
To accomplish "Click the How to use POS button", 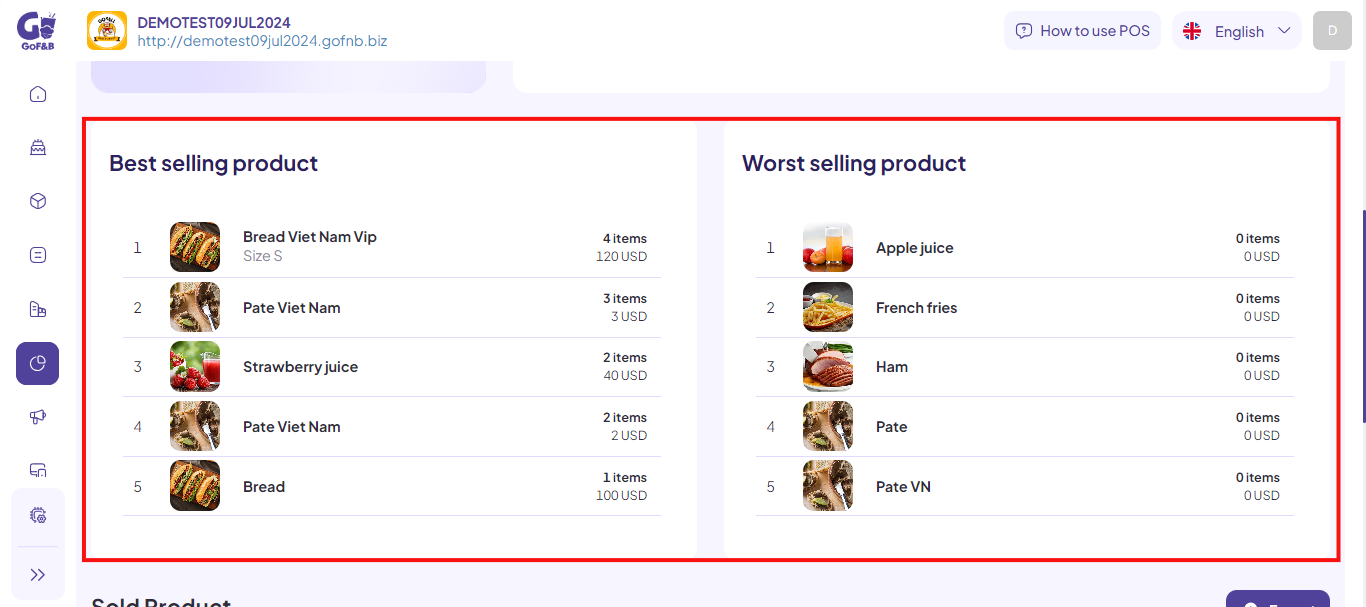I will click(1082, 31).
